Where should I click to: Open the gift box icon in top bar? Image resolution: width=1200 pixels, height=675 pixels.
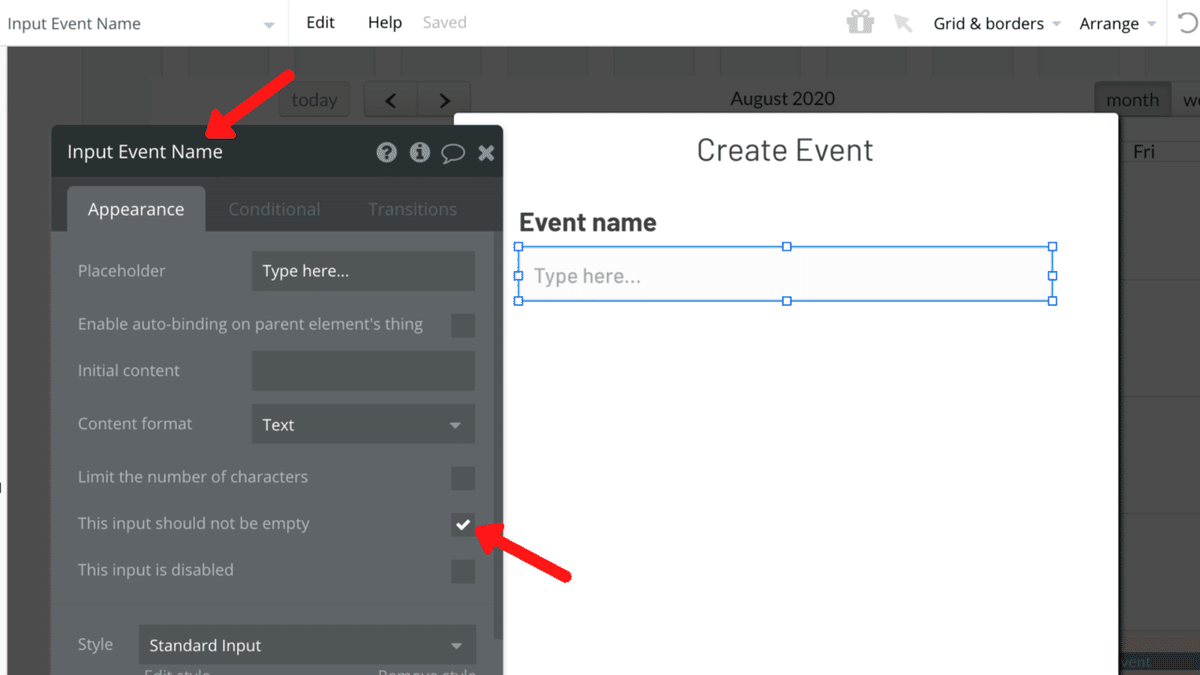[x=860, y=22]
